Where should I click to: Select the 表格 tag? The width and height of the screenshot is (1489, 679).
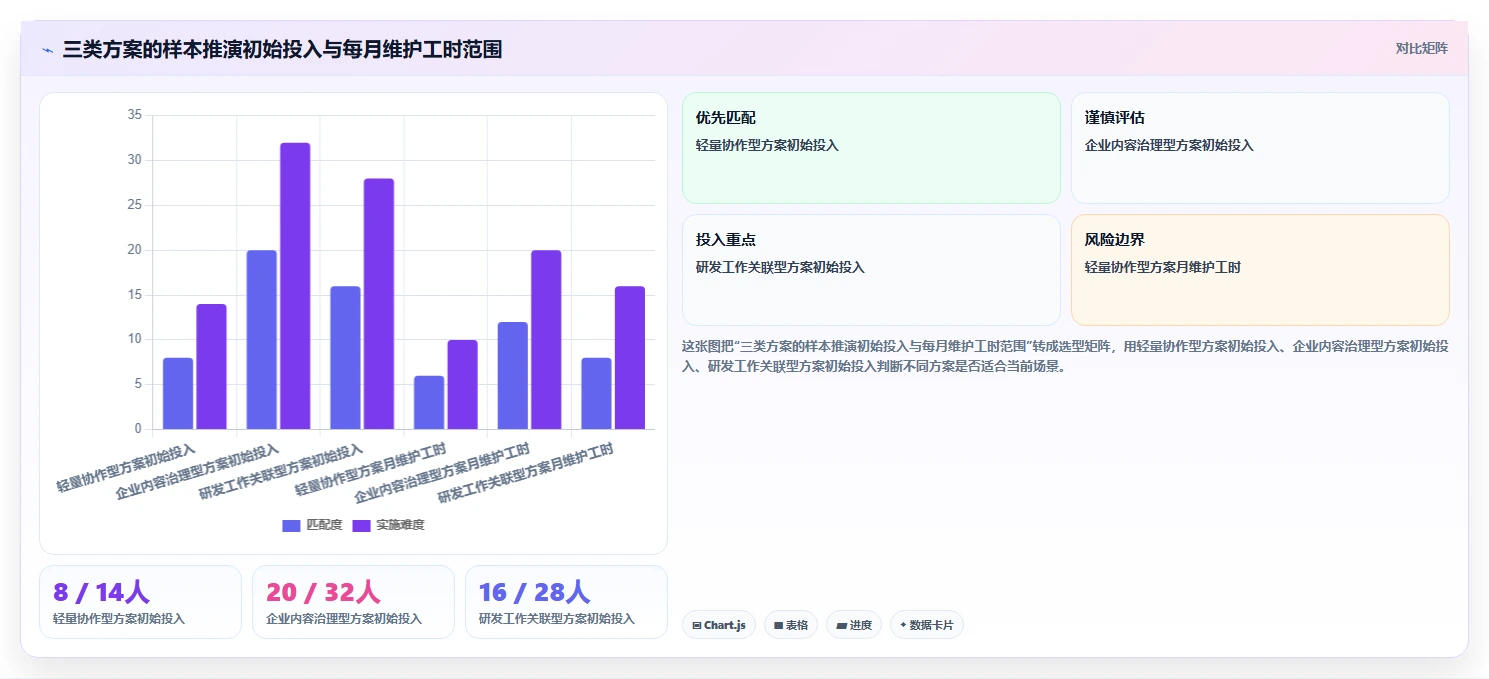pos(791,625)
